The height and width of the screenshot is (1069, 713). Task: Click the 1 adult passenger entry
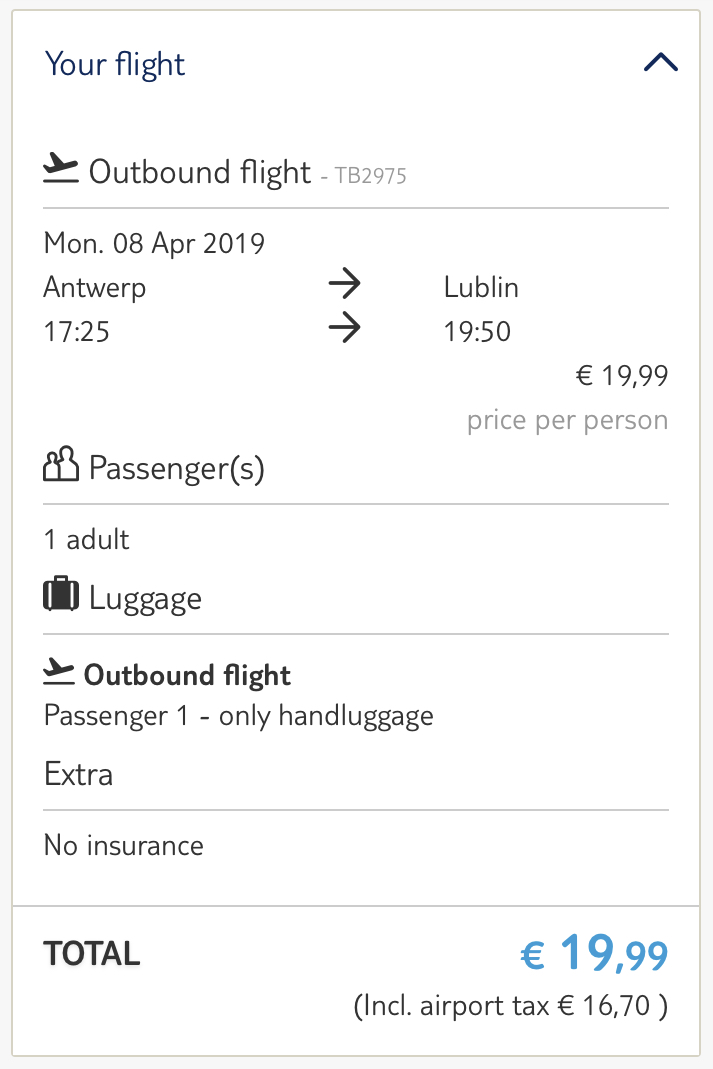click(87, 539)
